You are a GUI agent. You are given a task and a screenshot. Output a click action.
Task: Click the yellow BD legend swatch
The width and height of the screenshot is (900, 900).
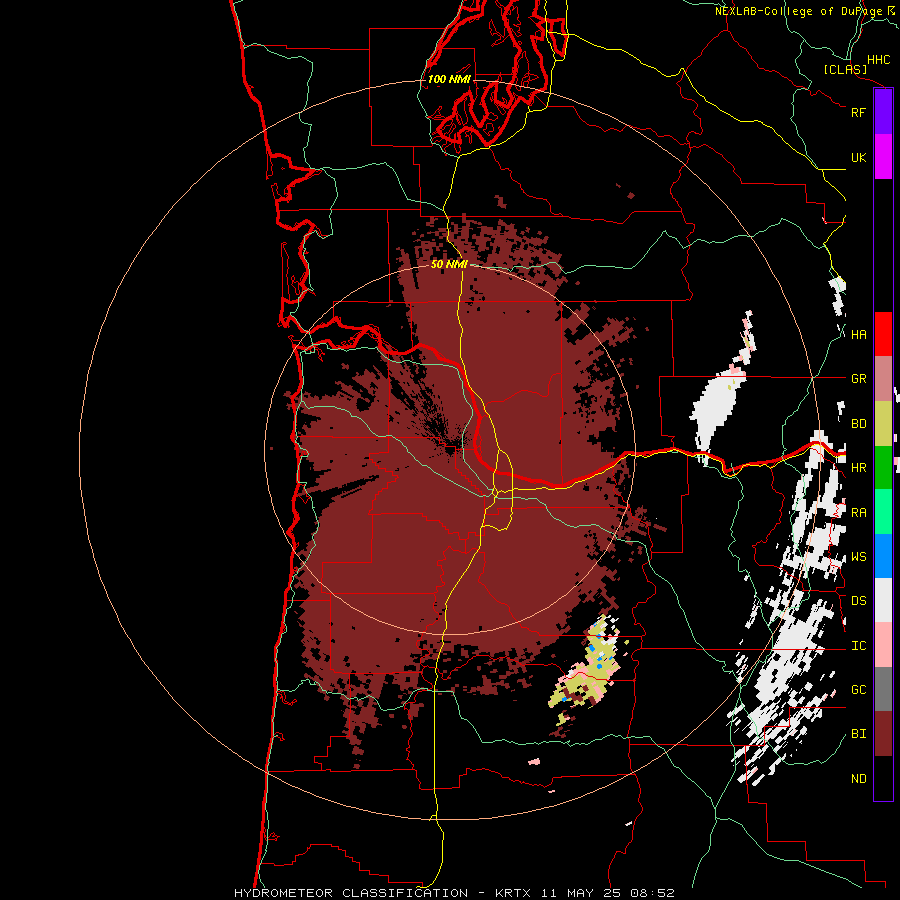click(883, 424)
